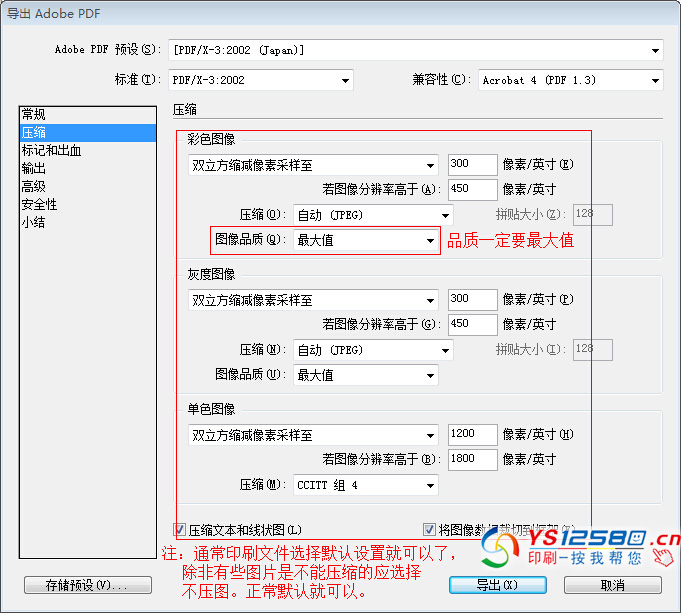Select 标记和出血 in the category list
This screenshot has height=613, width=681.
click(52, 151)
